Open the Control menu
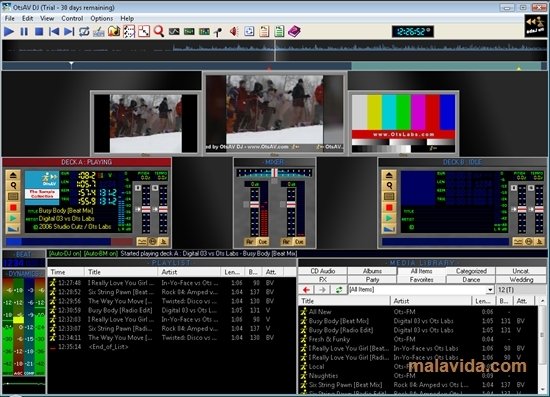This screenshot has height=397, width=550. pyautogui.click(x=72, y=18)
